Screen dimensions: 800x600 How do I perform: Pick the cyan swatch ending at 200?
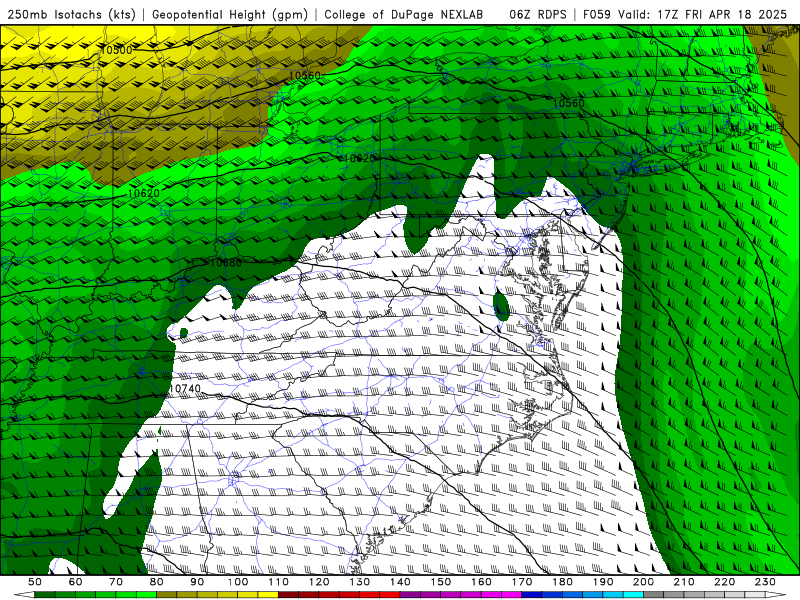click(633, 595)
